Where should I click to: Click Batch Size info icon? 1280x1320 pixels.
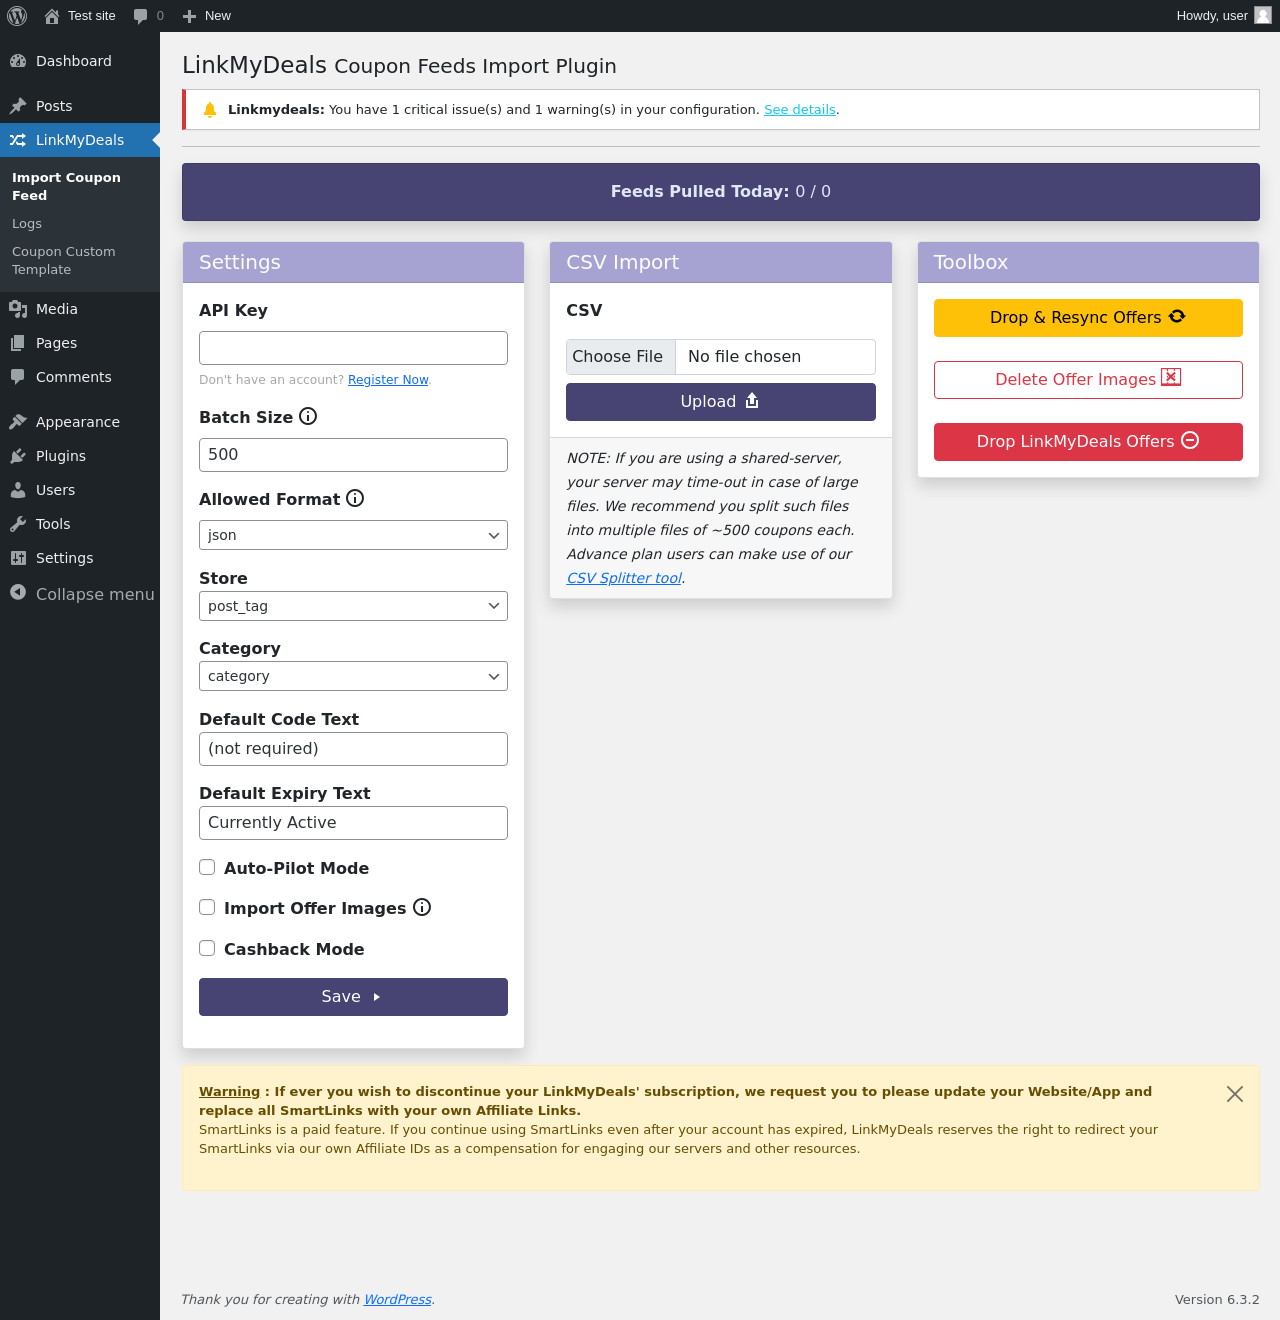pyautogui.click(x=308, y=416)
